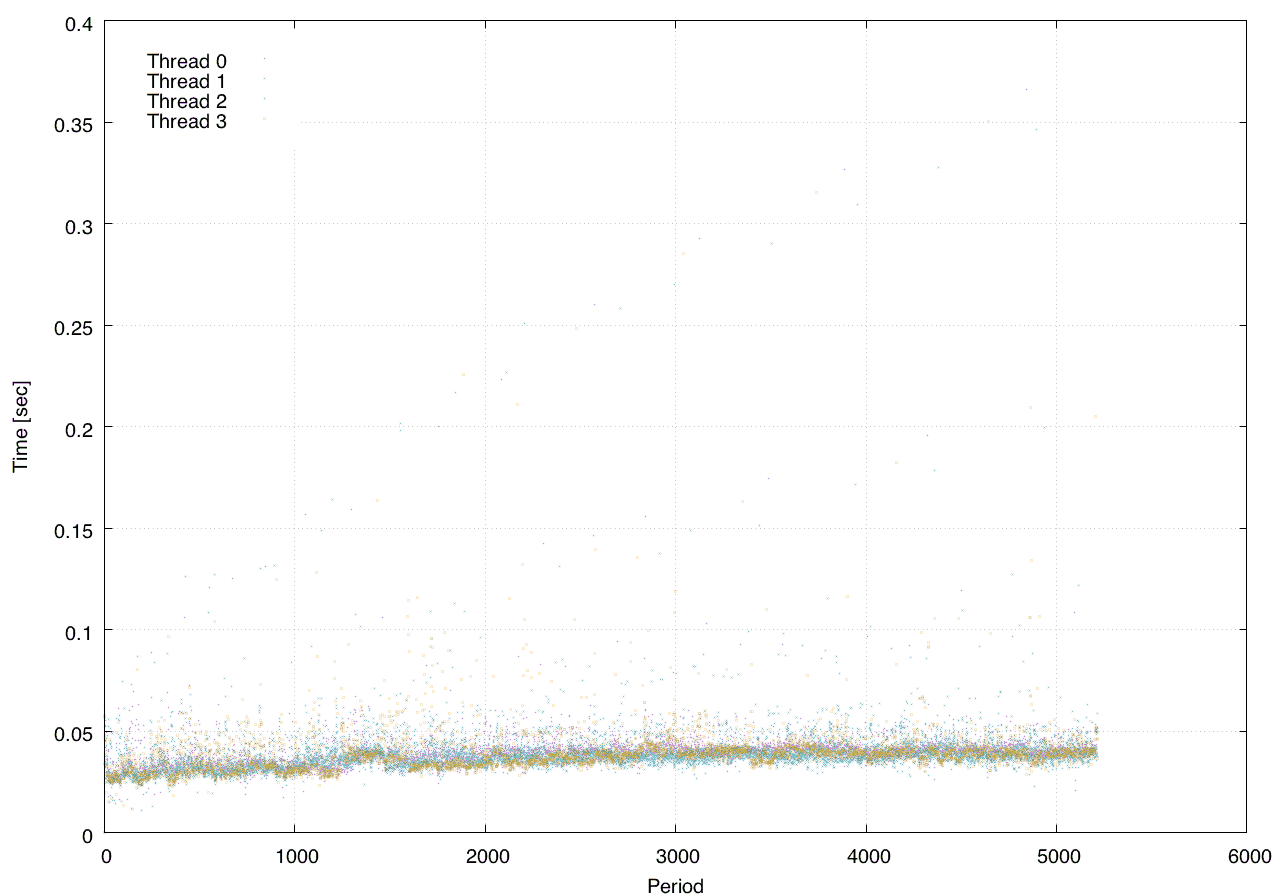Click the Thread 0 legend label
The image size is (1280, 896).
tap(187, 61)
